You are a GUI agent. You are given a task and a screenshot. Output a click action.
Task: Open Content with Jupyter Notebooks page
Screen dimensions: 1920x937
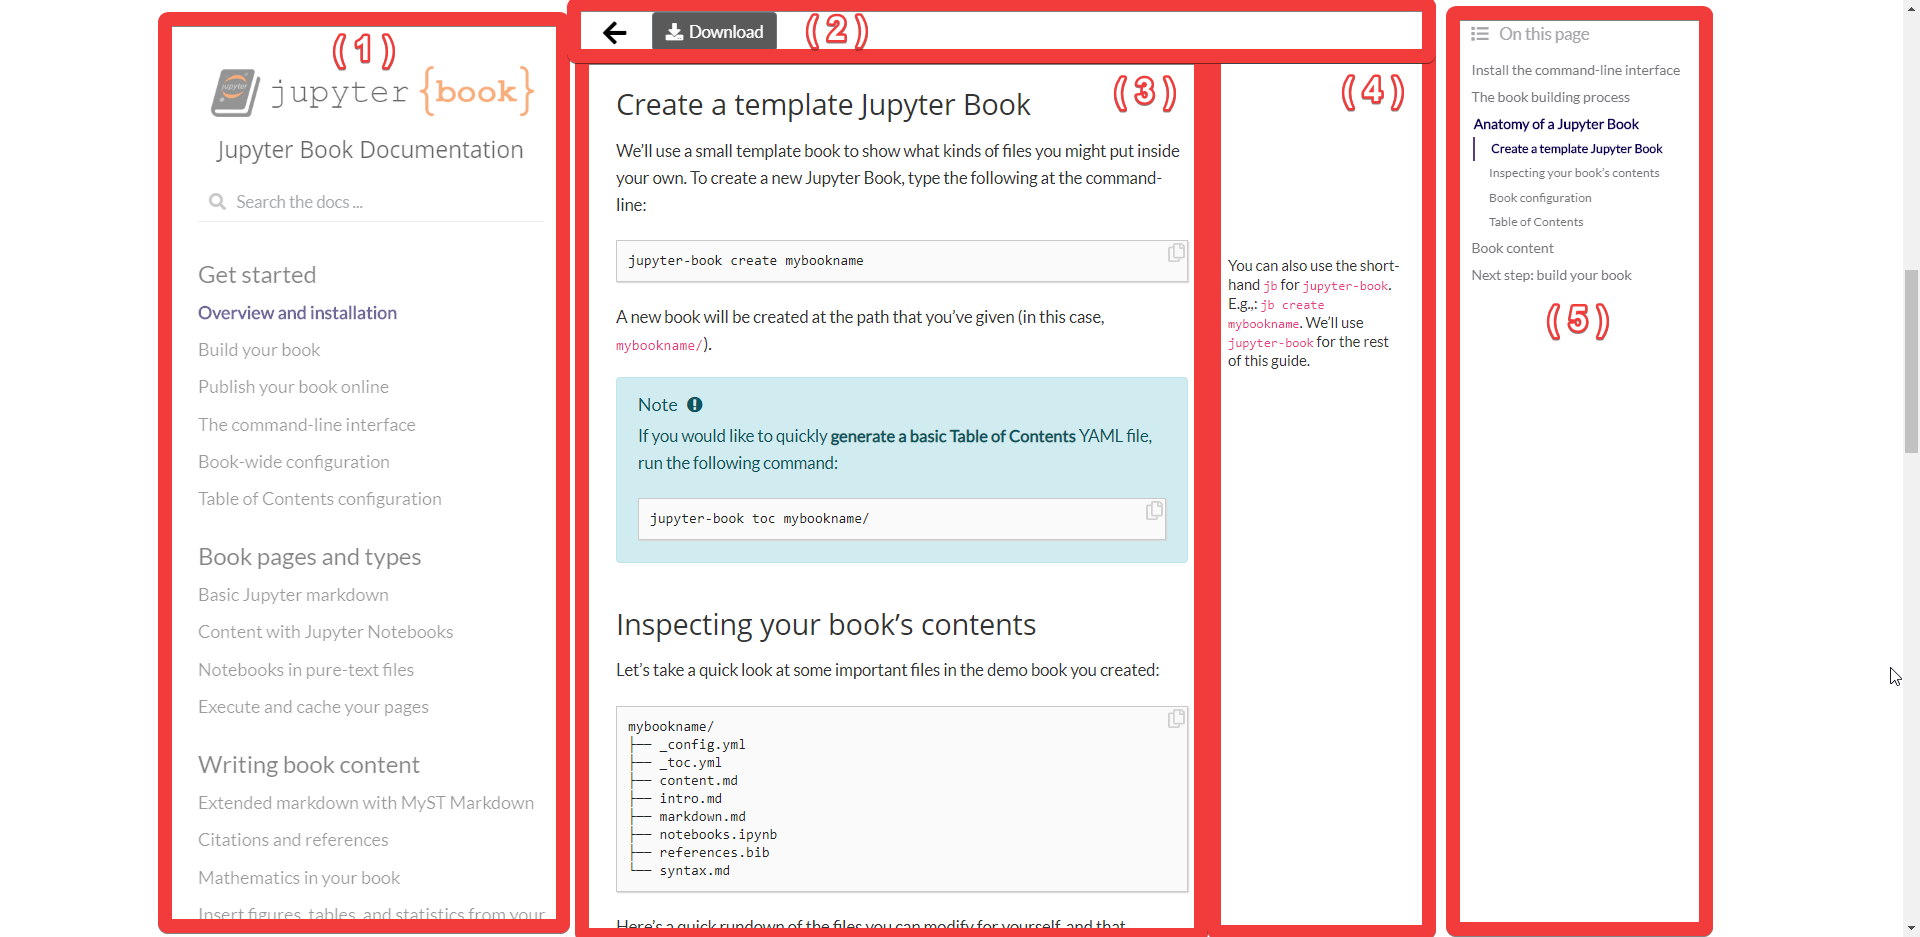pyautogui.click(x=325, y=632)
